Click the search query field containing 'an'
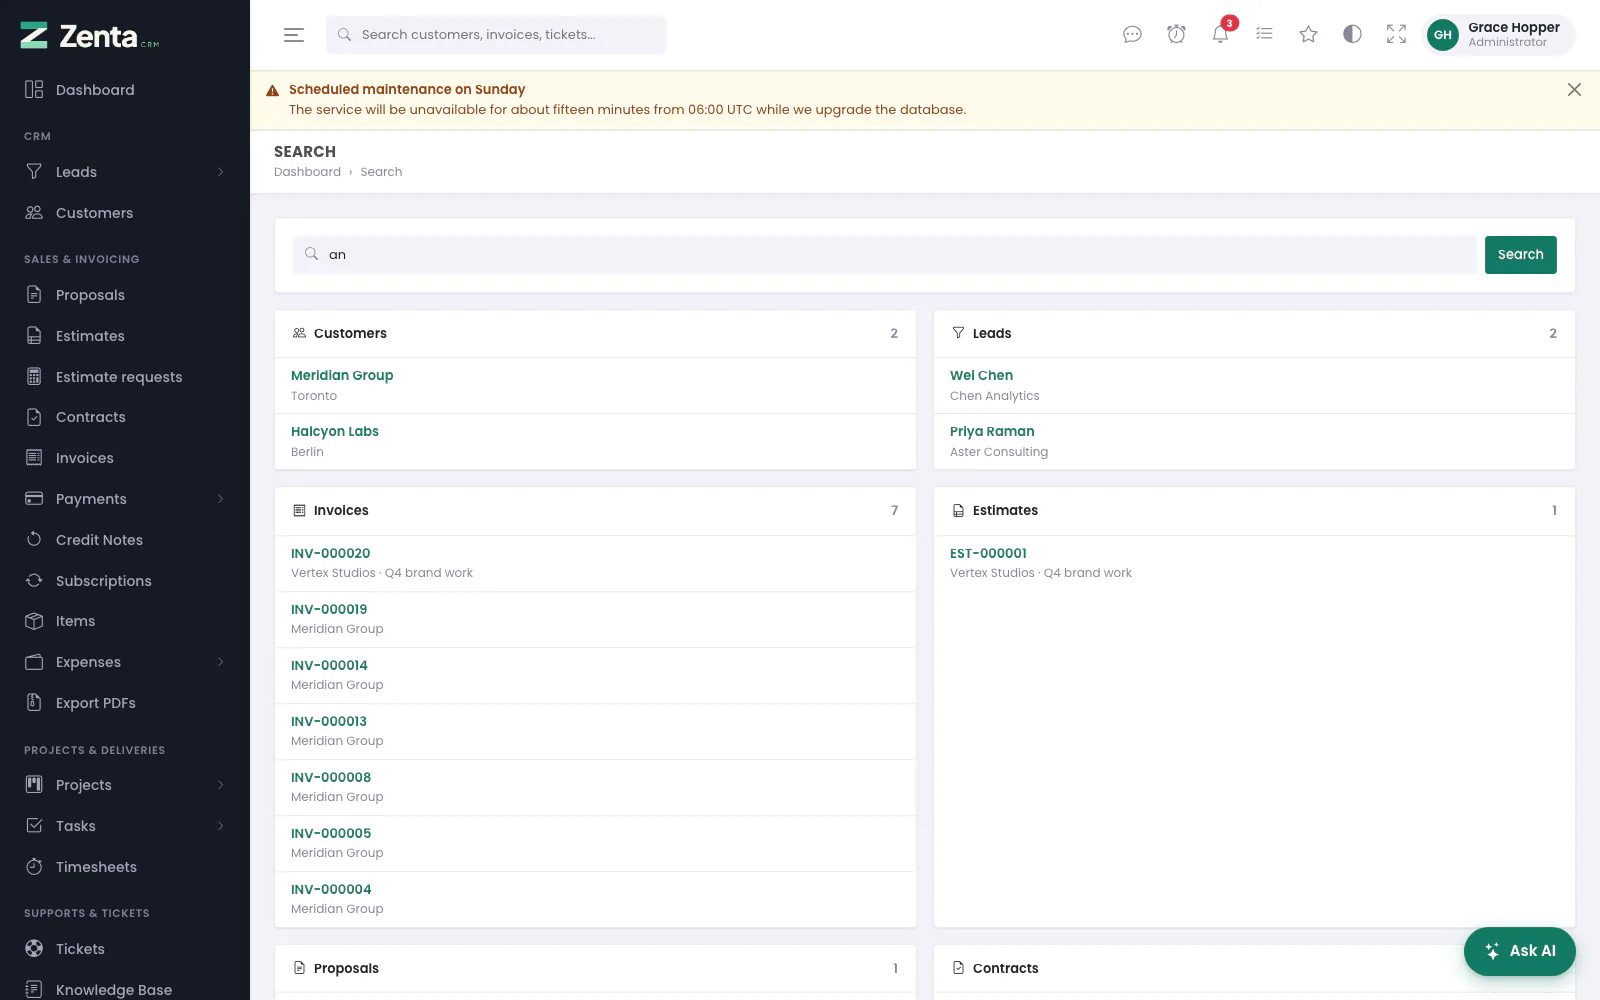Image resolution: width=1600 pixels, height=1000 pixels. click(x=885, y=255)
